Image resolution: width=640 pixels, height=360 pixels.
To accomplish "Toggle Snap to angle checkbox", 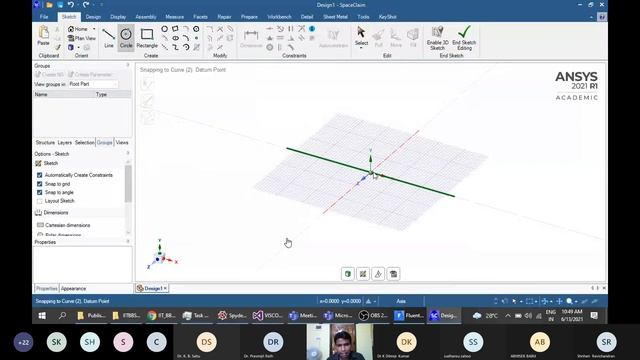I will (x=40, y=192).
